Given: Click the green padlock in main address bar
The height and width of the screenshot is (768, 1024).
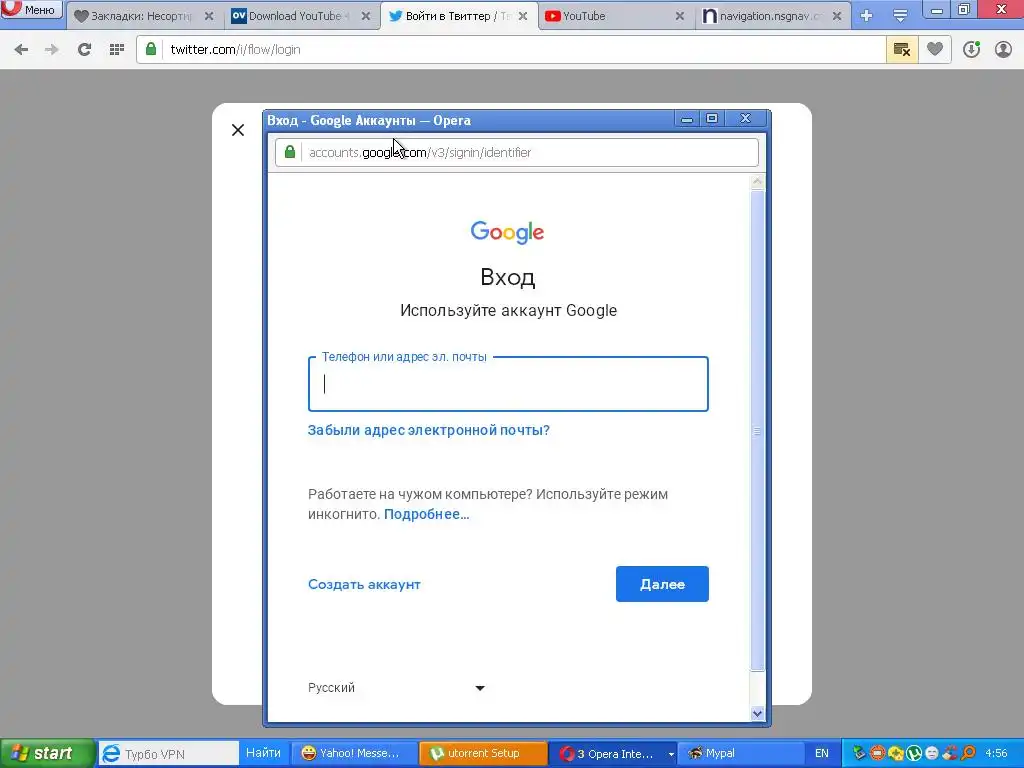Looking at the screenshot, I should pos(151,49).
